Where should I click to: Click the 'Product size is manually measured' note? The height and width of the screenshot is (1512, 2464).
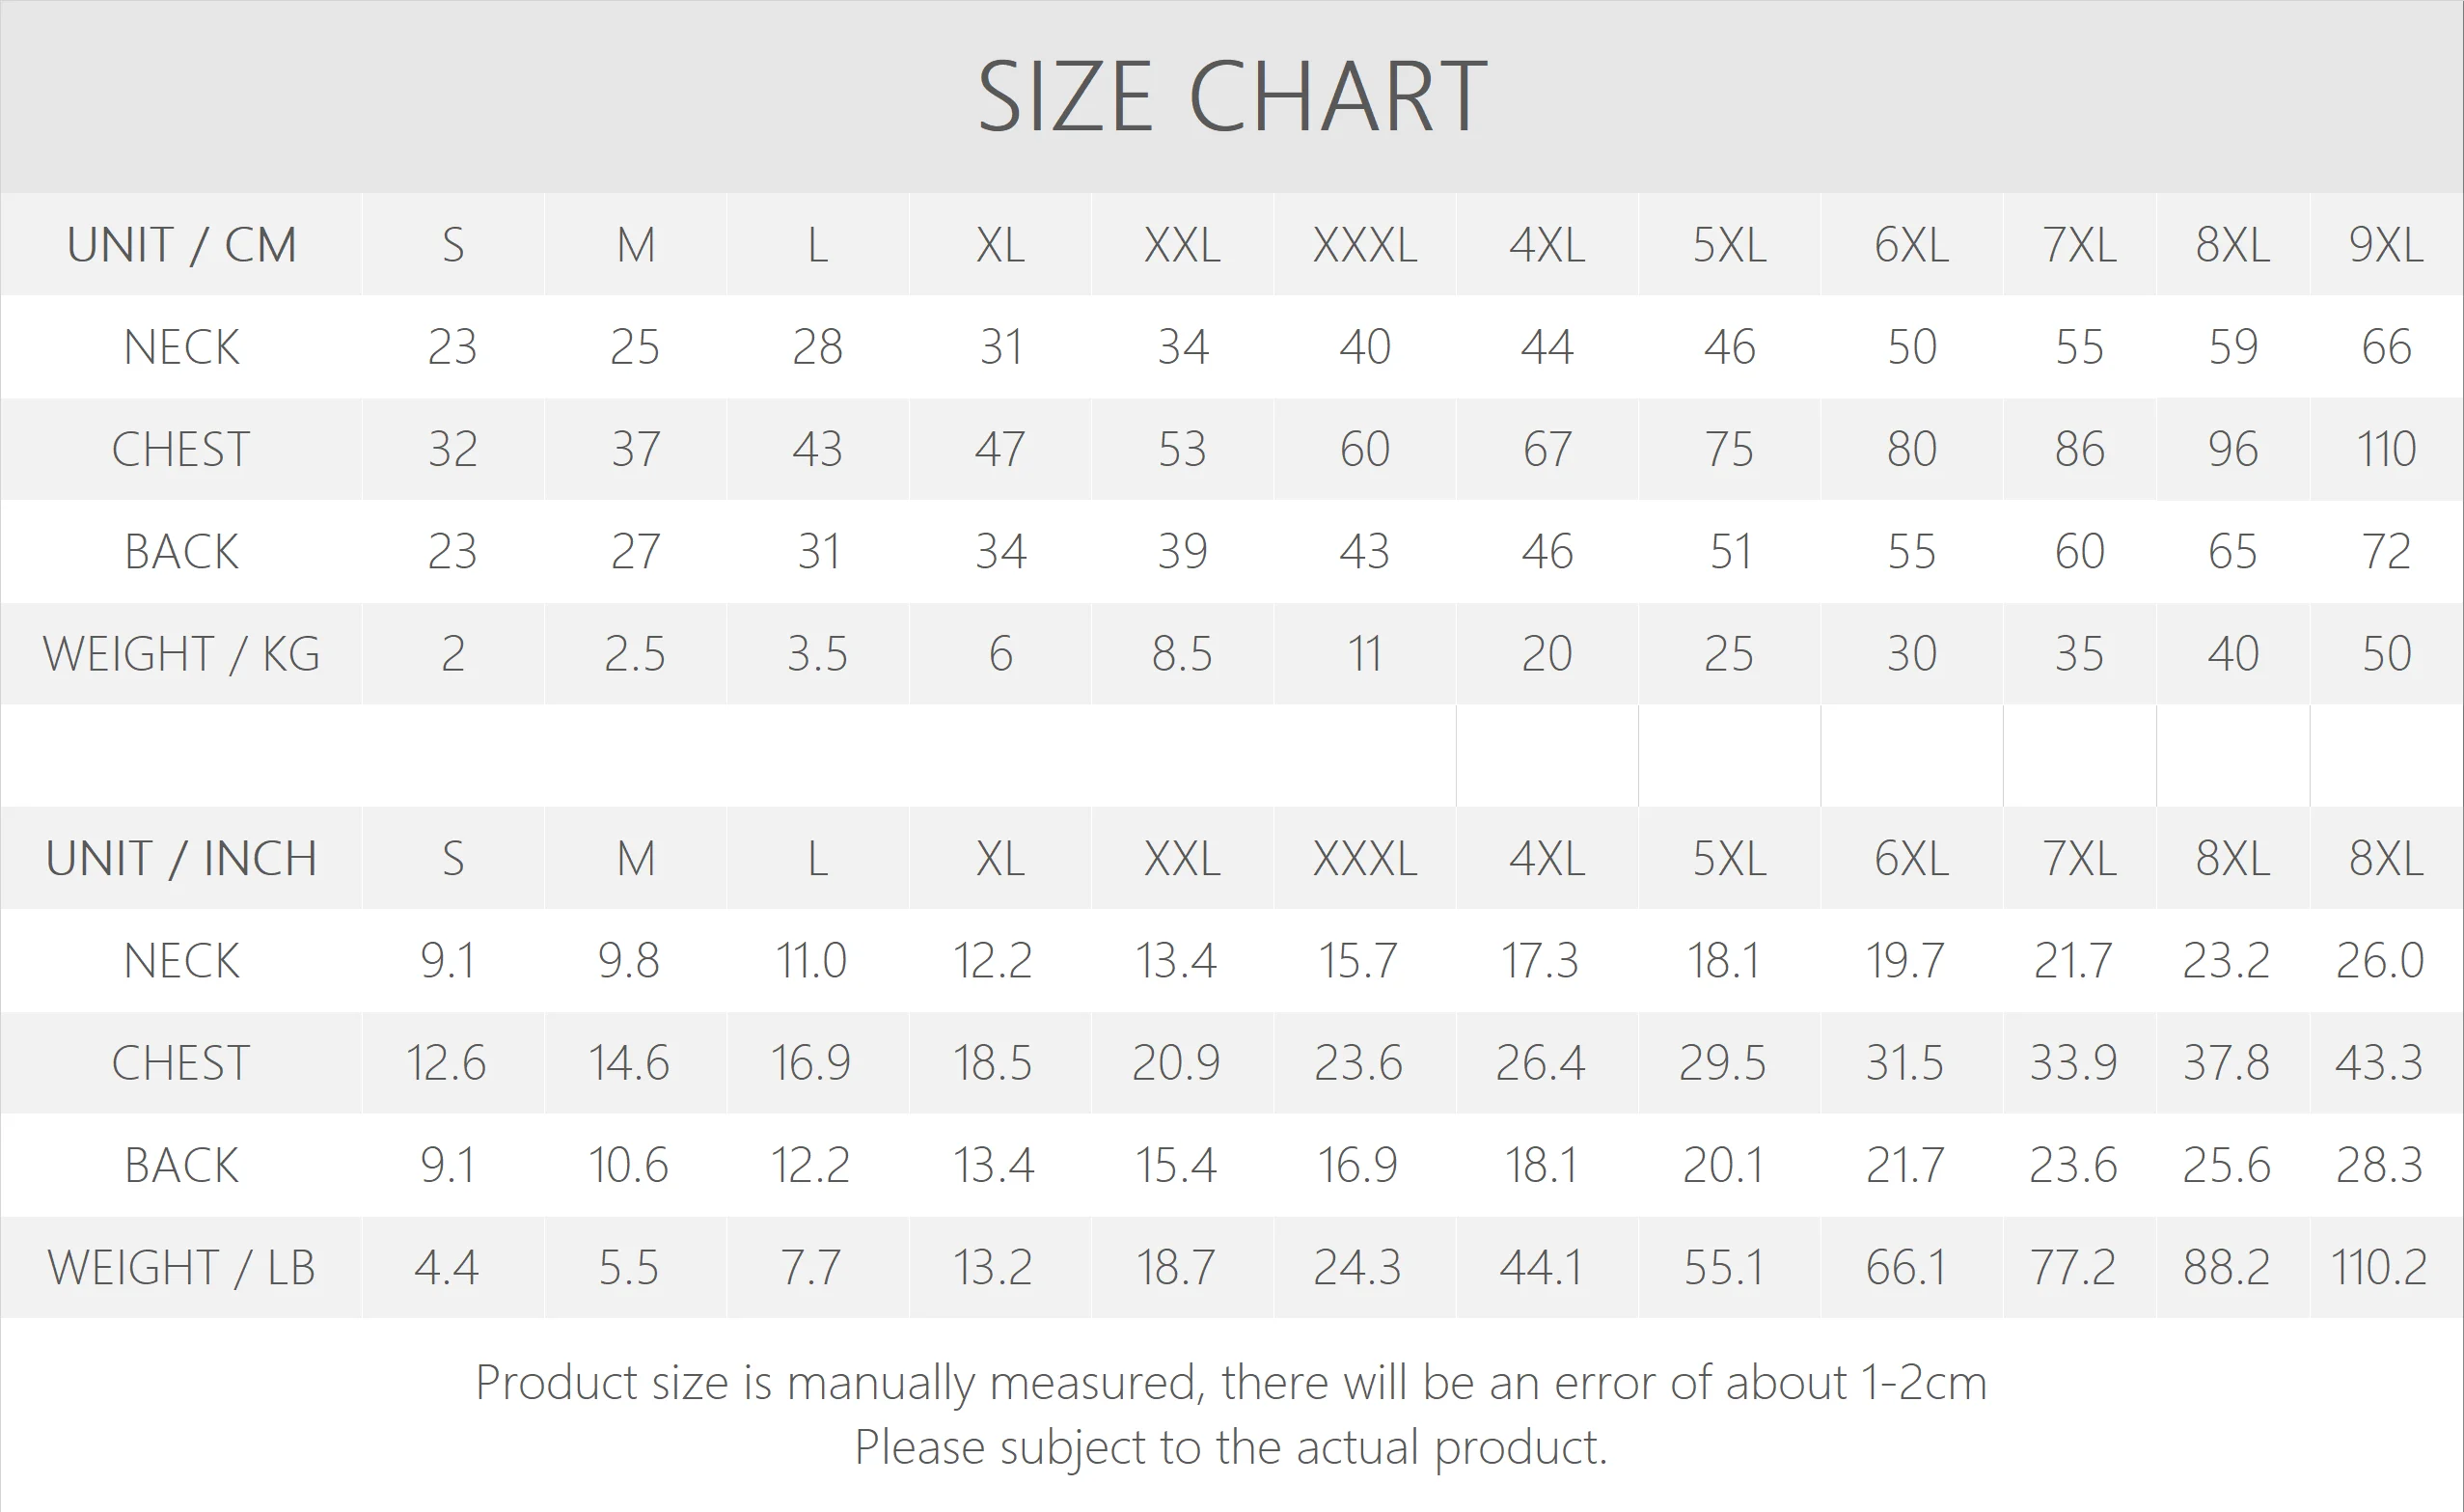[1231, 1383]
